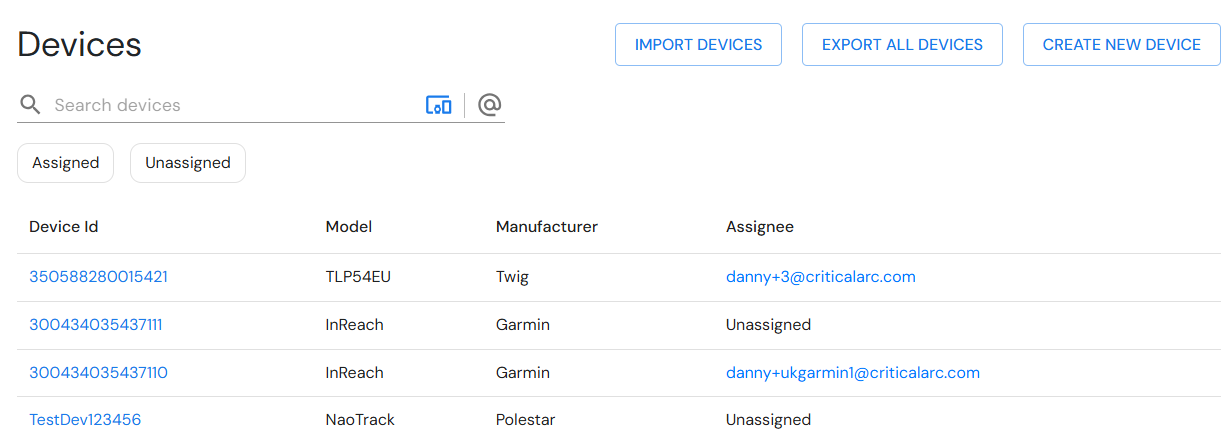Screen dimensions: 1232x439
Task: Open assignee danny+3@criticalarc.com
Action: [x=821, y=277]
